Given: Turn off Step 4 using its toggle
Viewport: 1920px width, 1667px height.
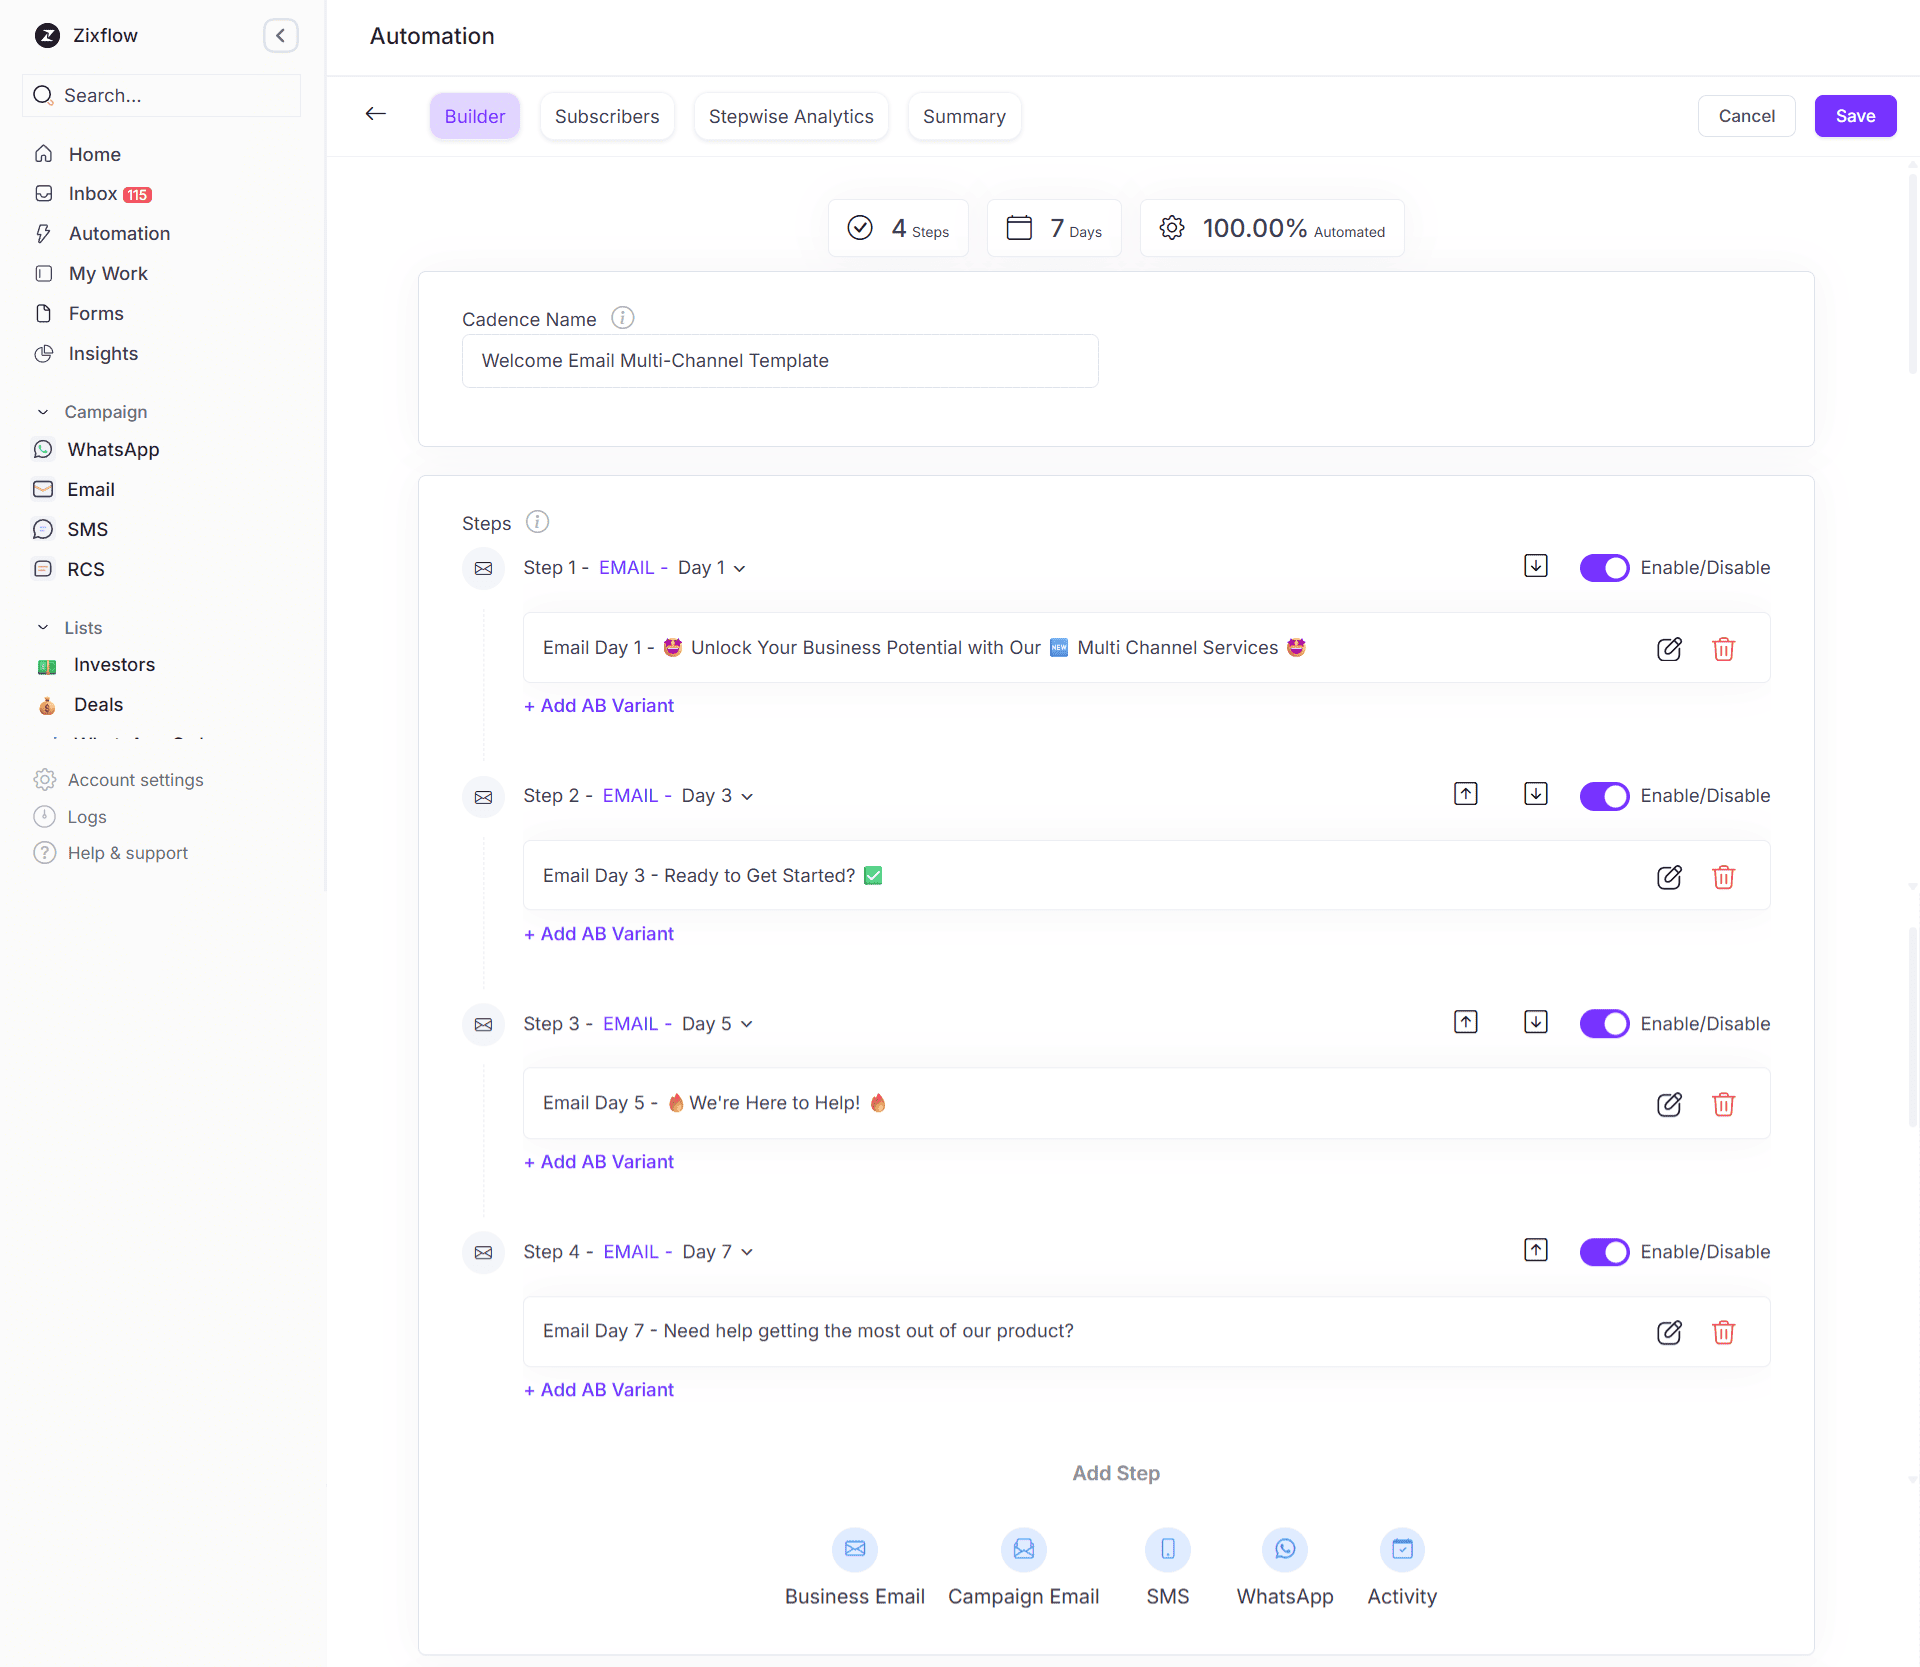Looking at the screenshot, I should coord(1604,1251).
